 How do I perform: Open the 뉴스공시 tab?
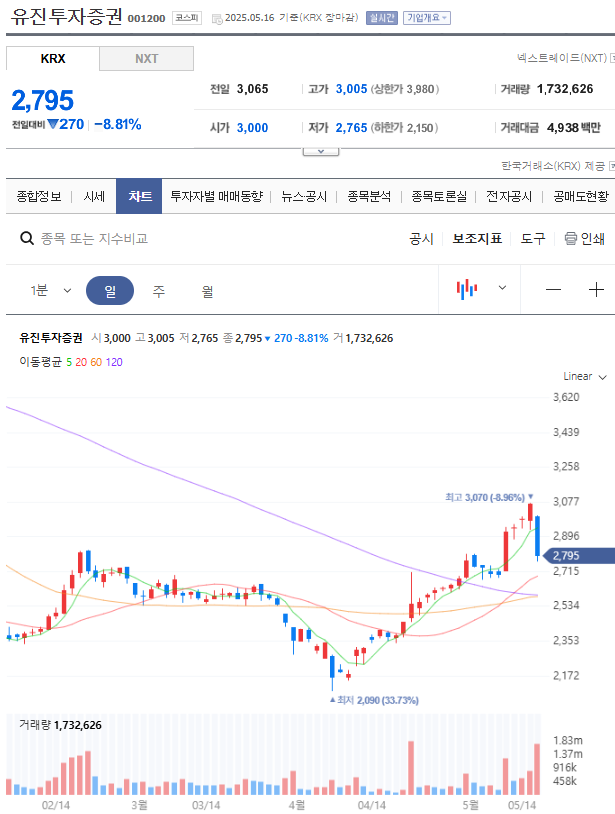pos(304,196)
